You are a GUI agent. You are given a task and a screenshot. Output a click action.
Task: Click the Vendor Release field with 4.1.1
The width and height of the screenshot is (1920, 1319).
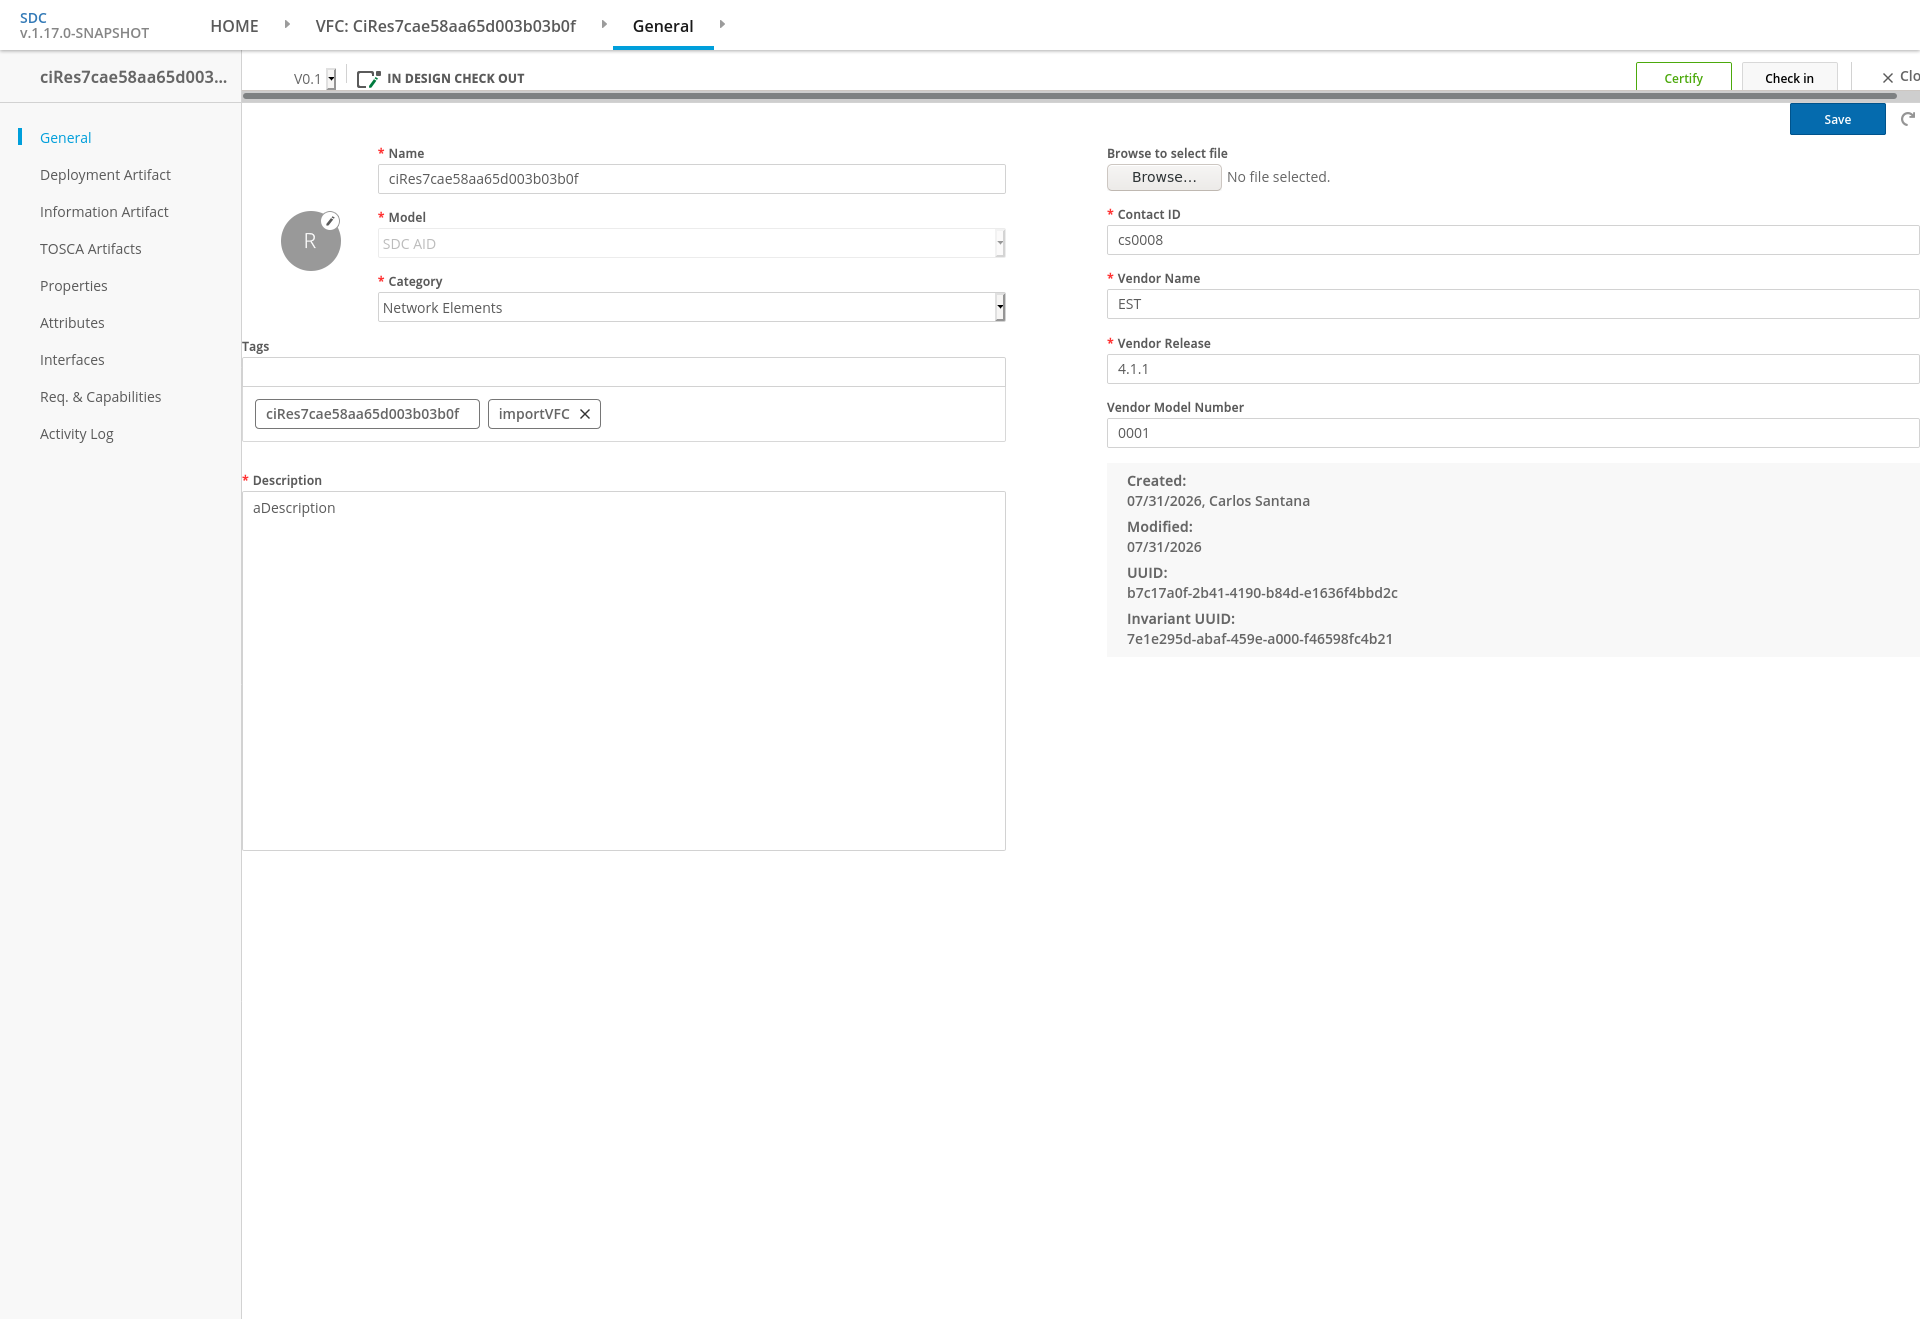(x=1513, y=369)
